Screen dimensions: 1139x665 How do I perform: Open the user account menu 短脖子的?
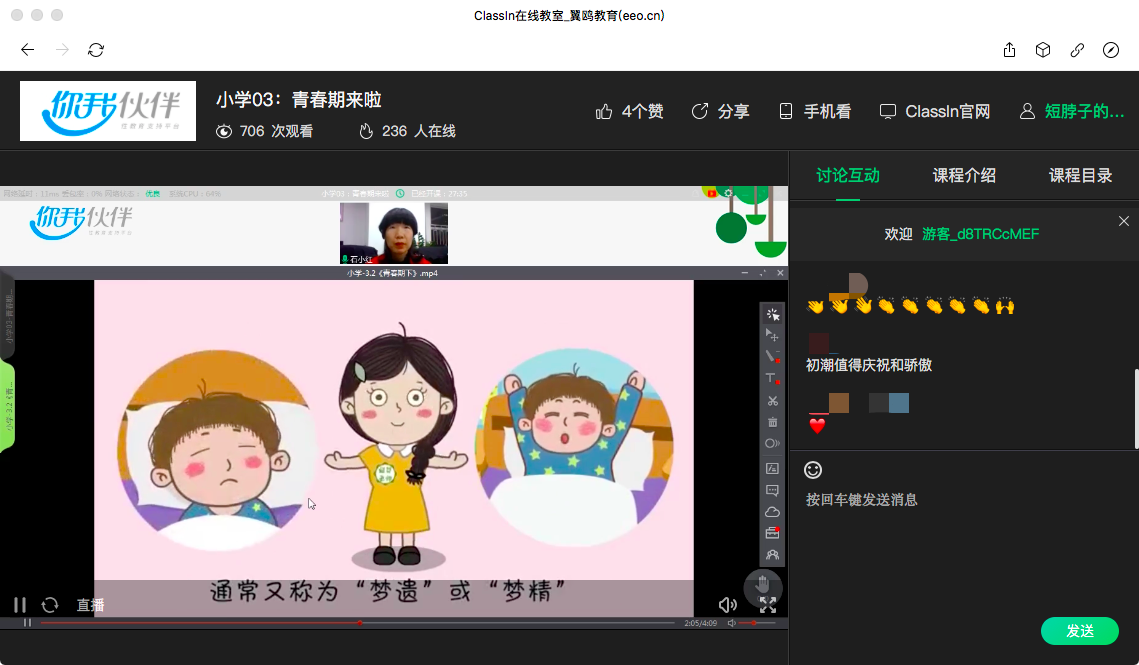[1073, 111]
